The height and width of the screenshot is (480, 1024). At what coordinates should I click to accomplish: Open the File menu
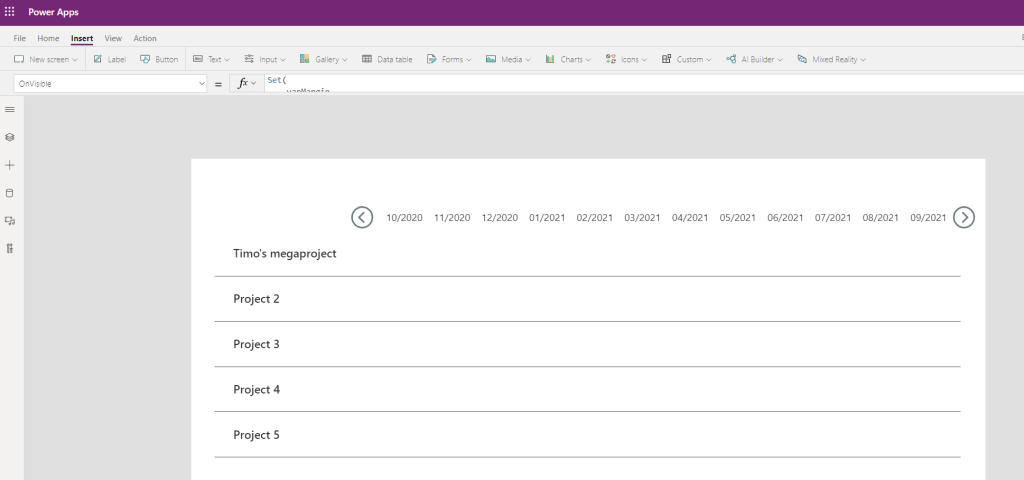pos(20,38)
